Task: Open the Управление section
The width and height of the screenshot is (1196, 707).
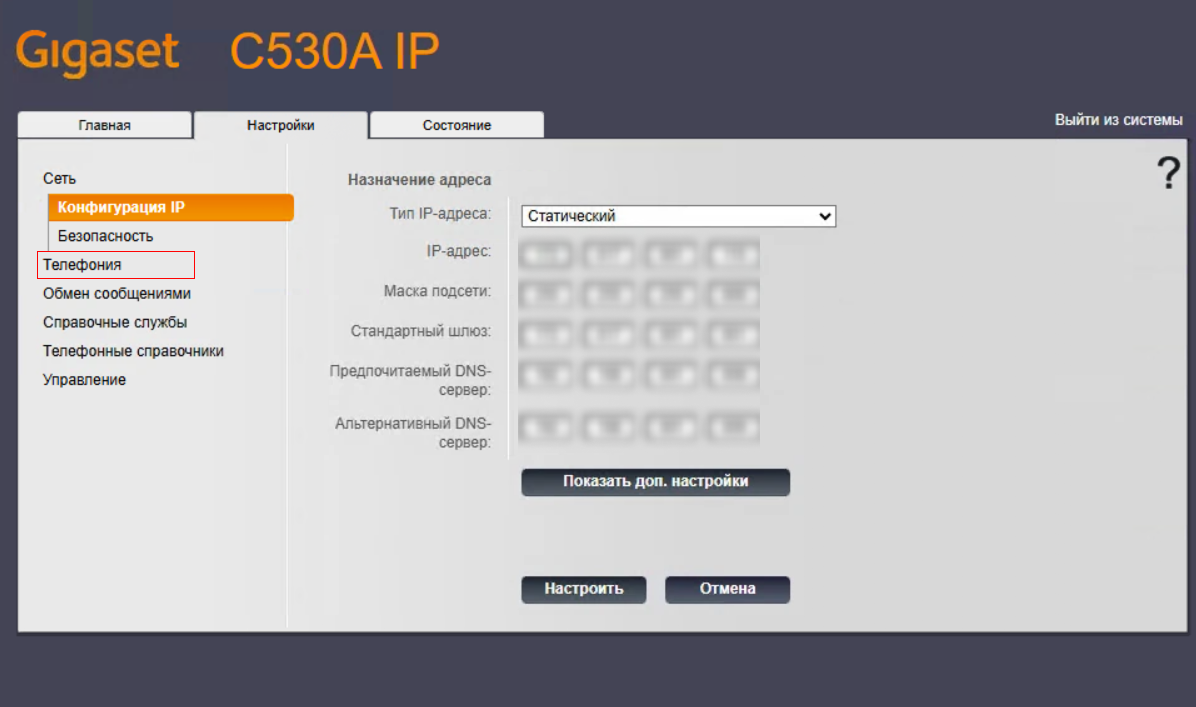Action: [x=84, y=380]
